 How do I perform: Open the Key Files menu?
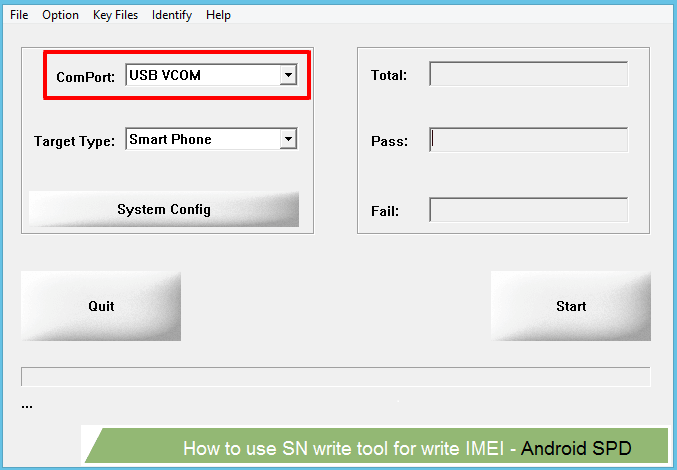[115, 15]
